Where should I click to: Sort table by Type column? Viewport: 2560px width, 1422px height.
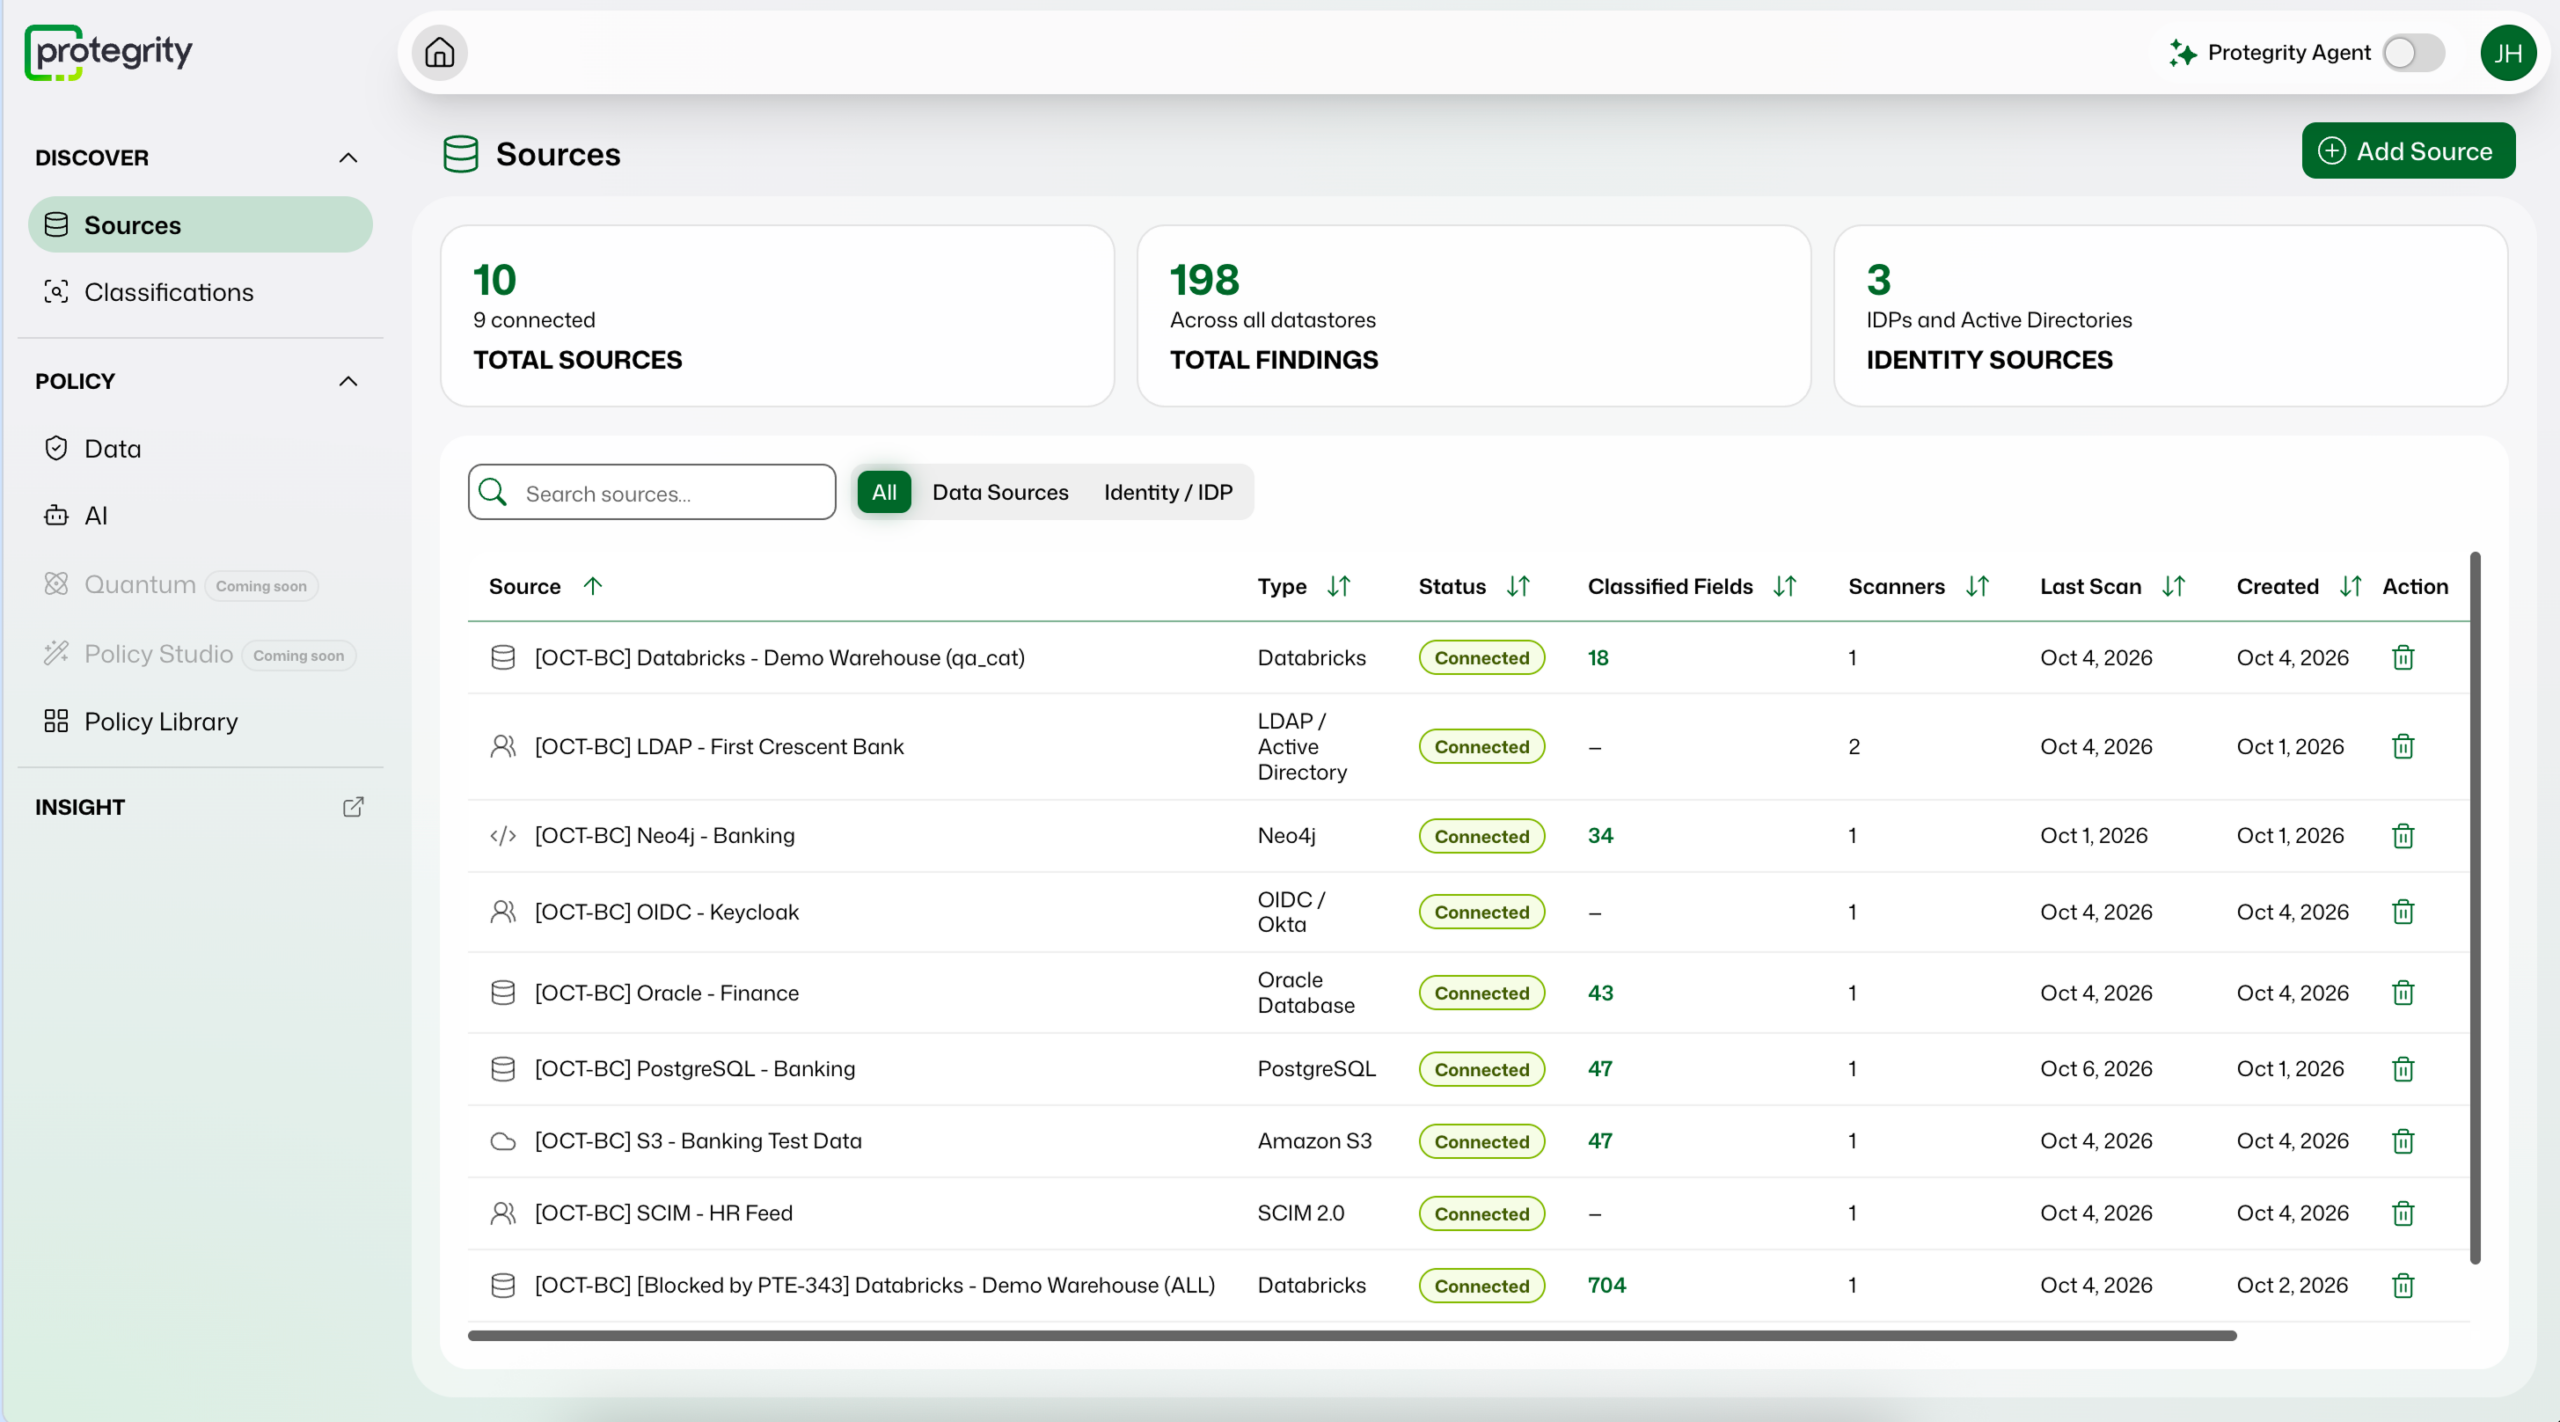1339,586
